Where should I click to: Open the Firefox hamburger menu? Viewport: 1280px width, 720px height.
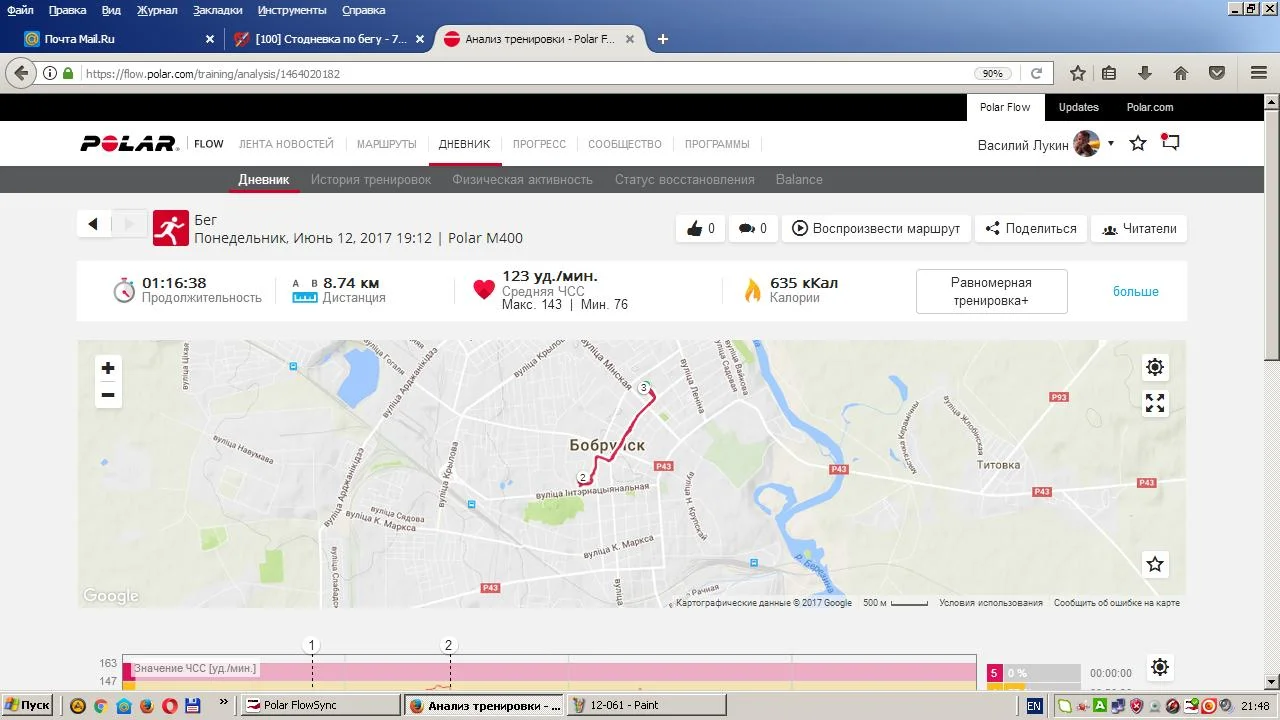pyautogui.click(x=1259, y=73)
